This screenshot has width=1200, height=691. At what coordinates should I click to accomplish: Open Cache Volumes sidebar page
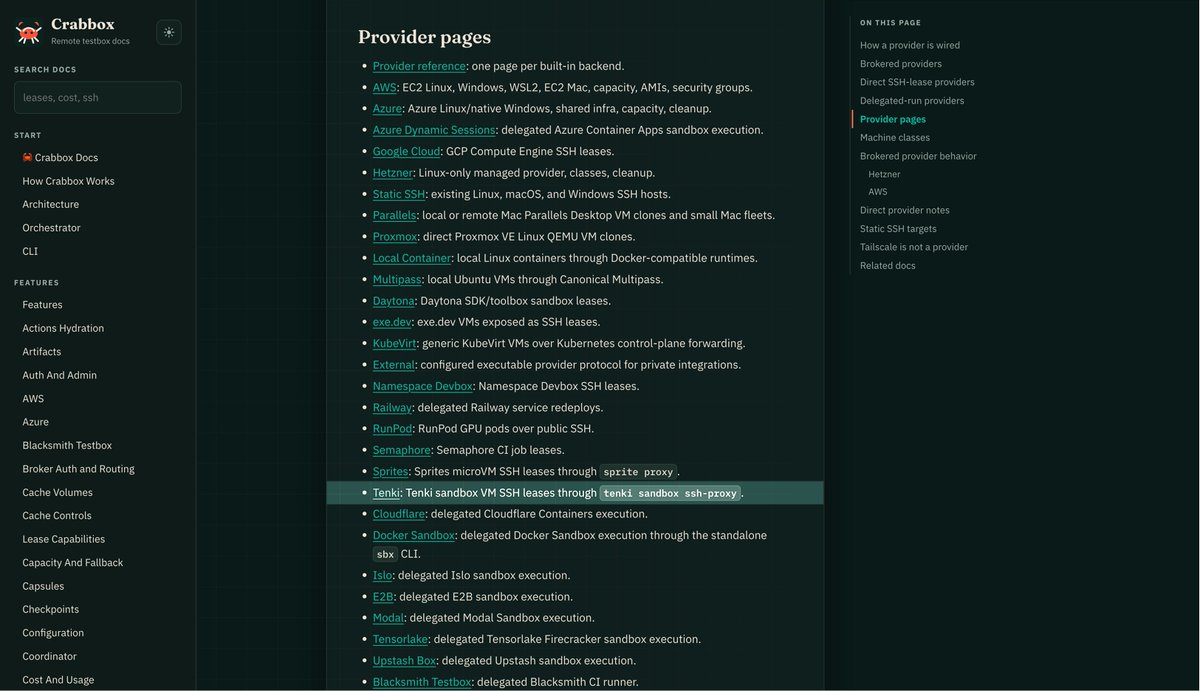click(x=57, y=492)
